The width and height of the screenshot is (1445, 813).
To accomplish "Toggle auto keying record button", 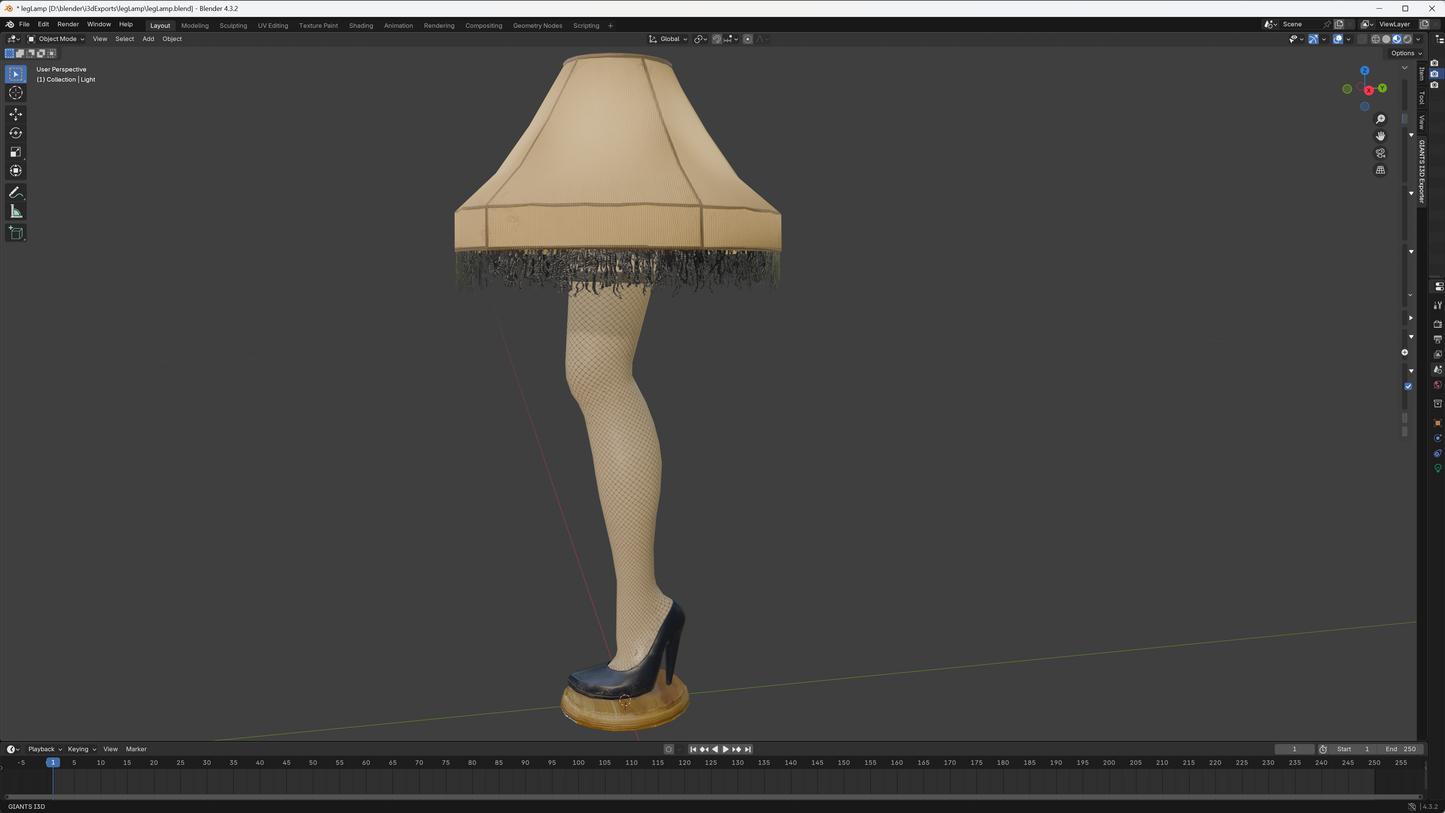I will (x=669, y=749).
